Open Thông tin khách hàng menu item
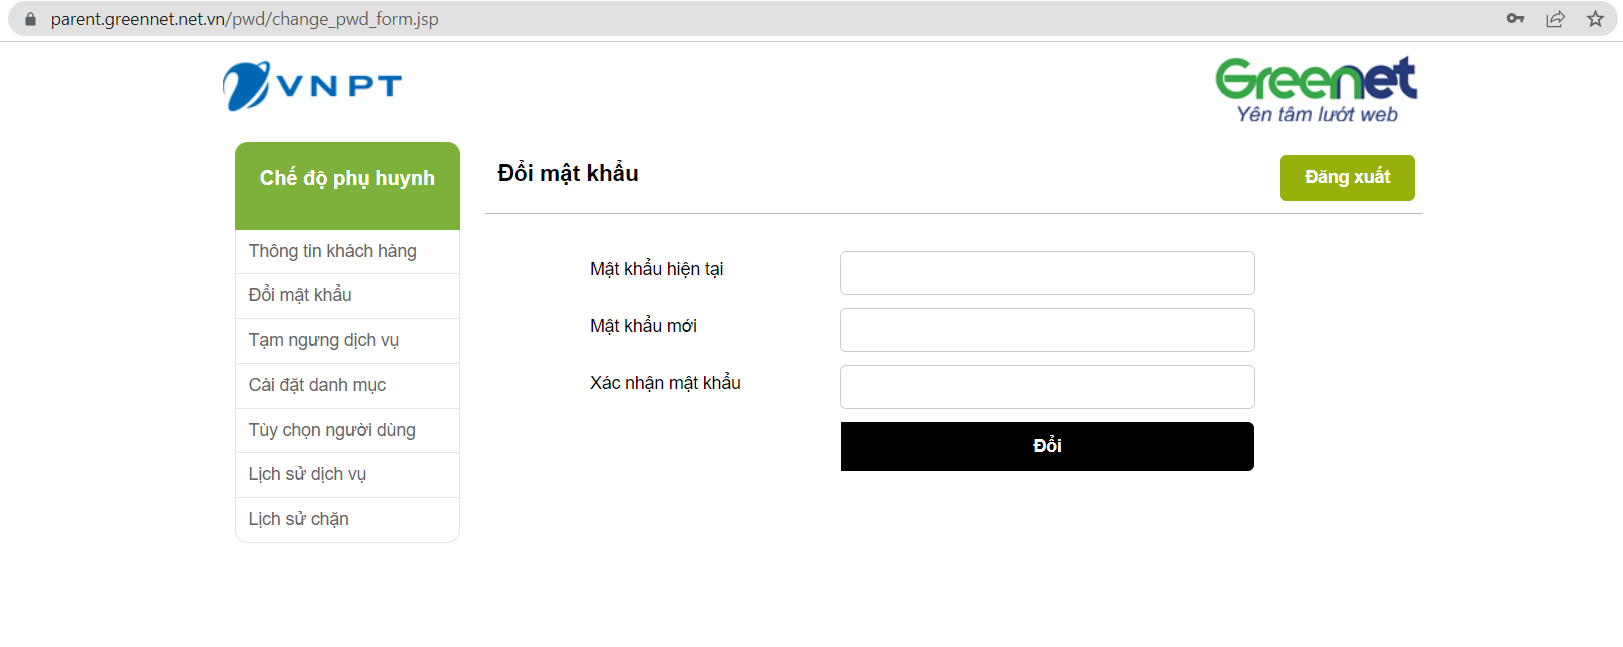The height and width of the screenshot is (647, 1623). (333, 251)
